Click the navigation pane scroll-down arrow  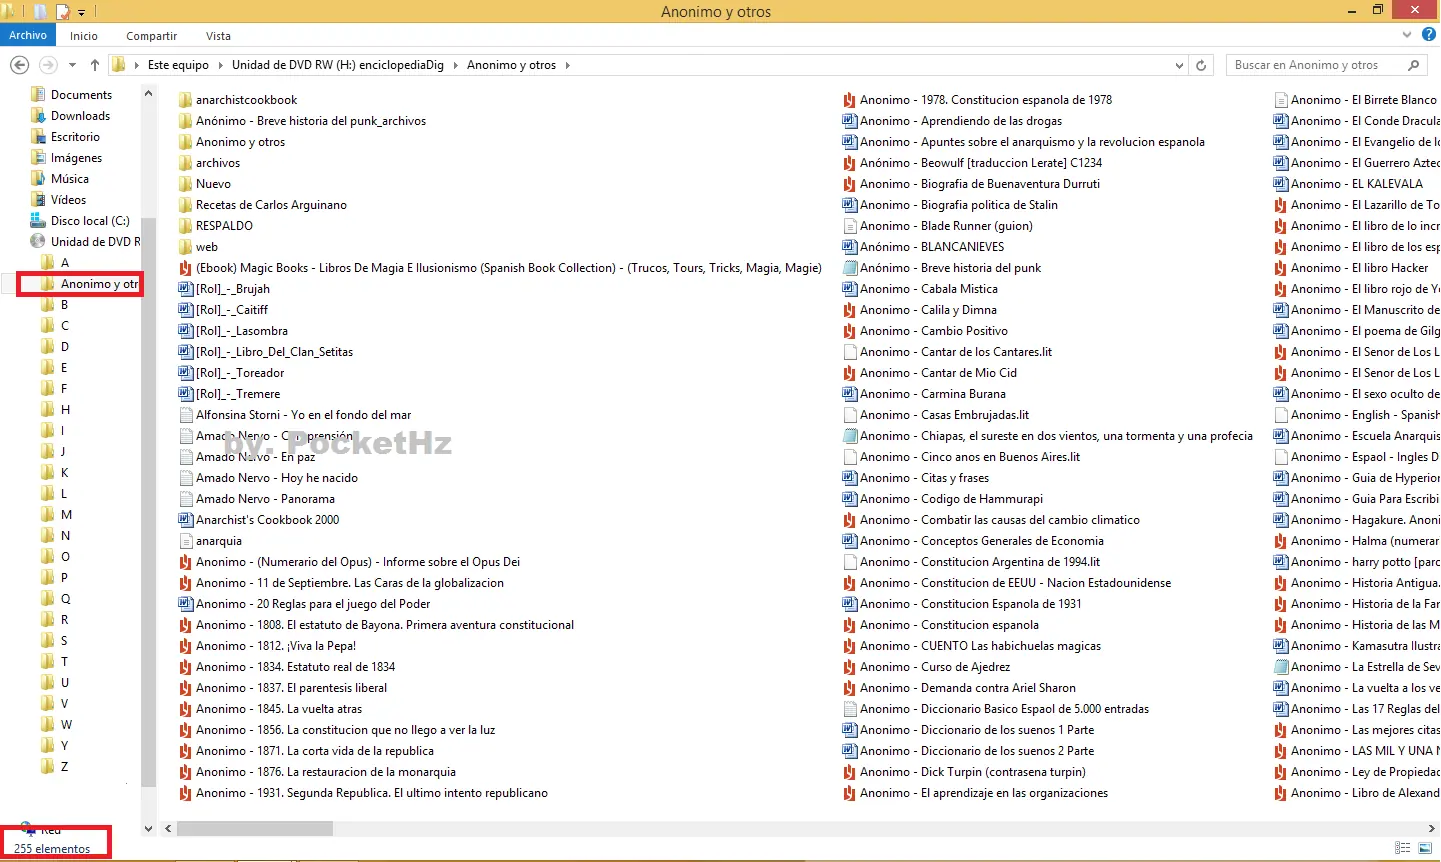(x=149, y=828)
